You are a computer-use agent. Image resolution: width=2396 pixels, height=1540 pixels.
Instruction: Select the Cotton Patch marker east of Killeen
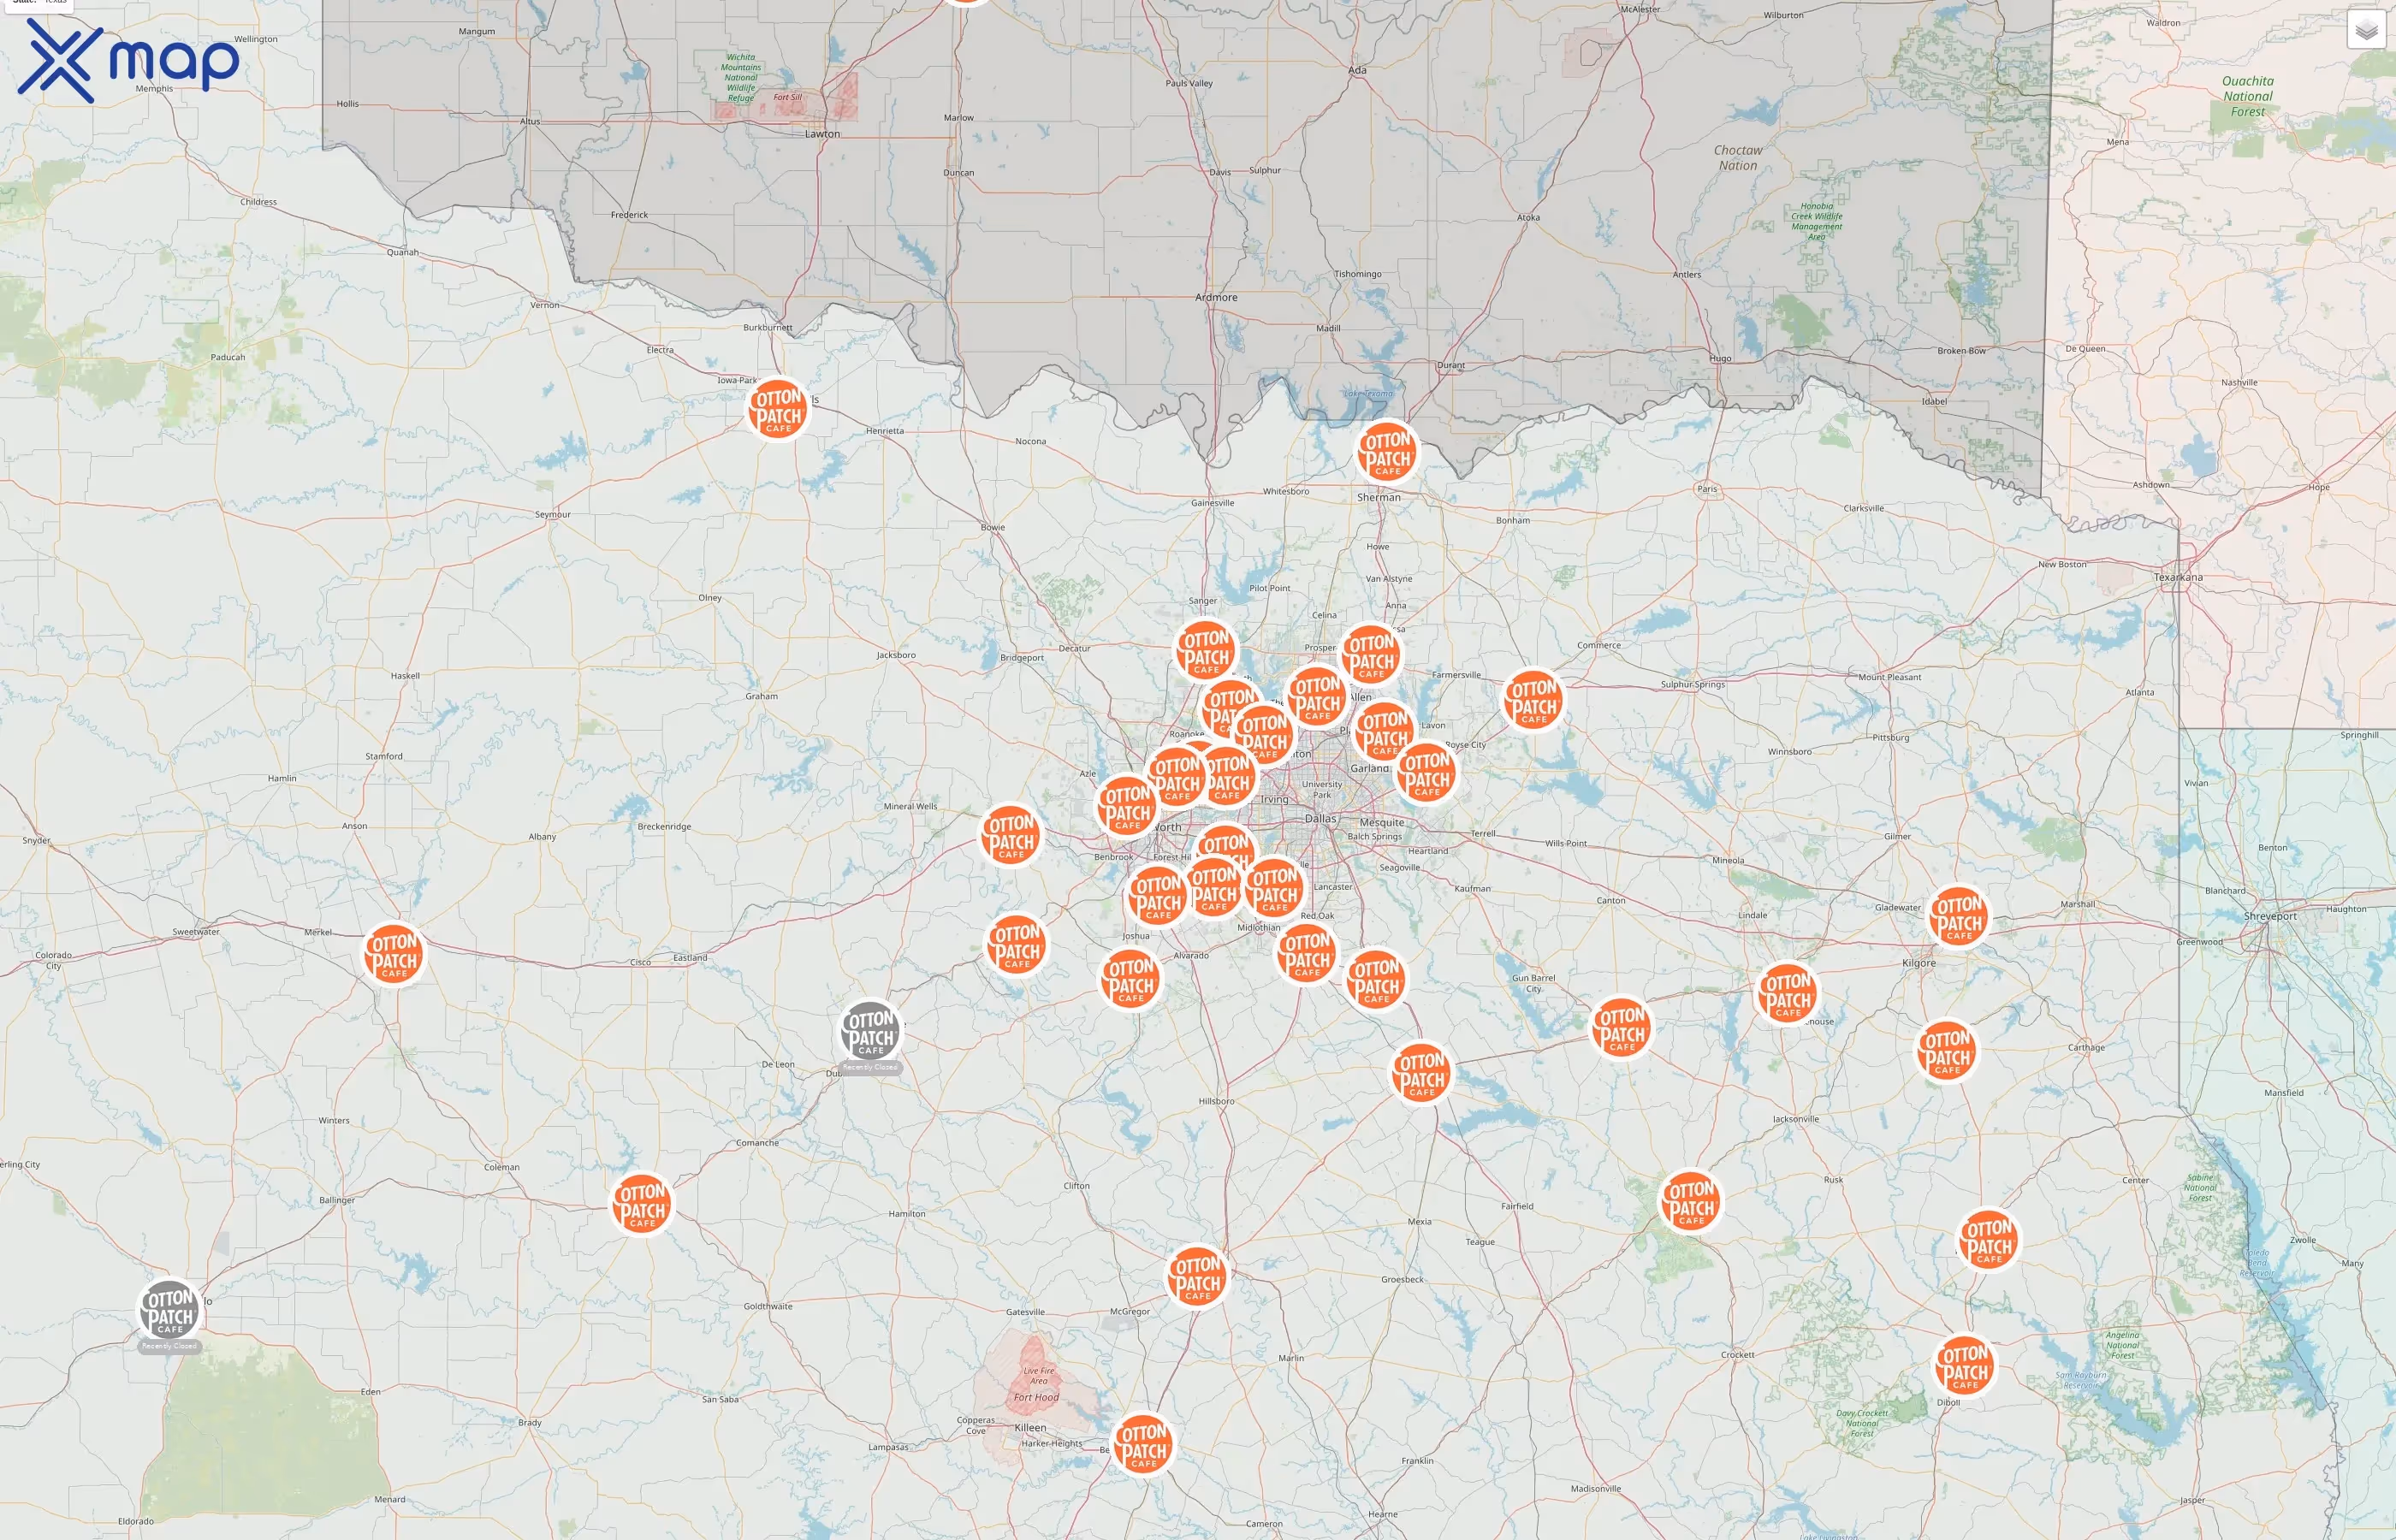pyautogui.click(x=1143, y=1443)
